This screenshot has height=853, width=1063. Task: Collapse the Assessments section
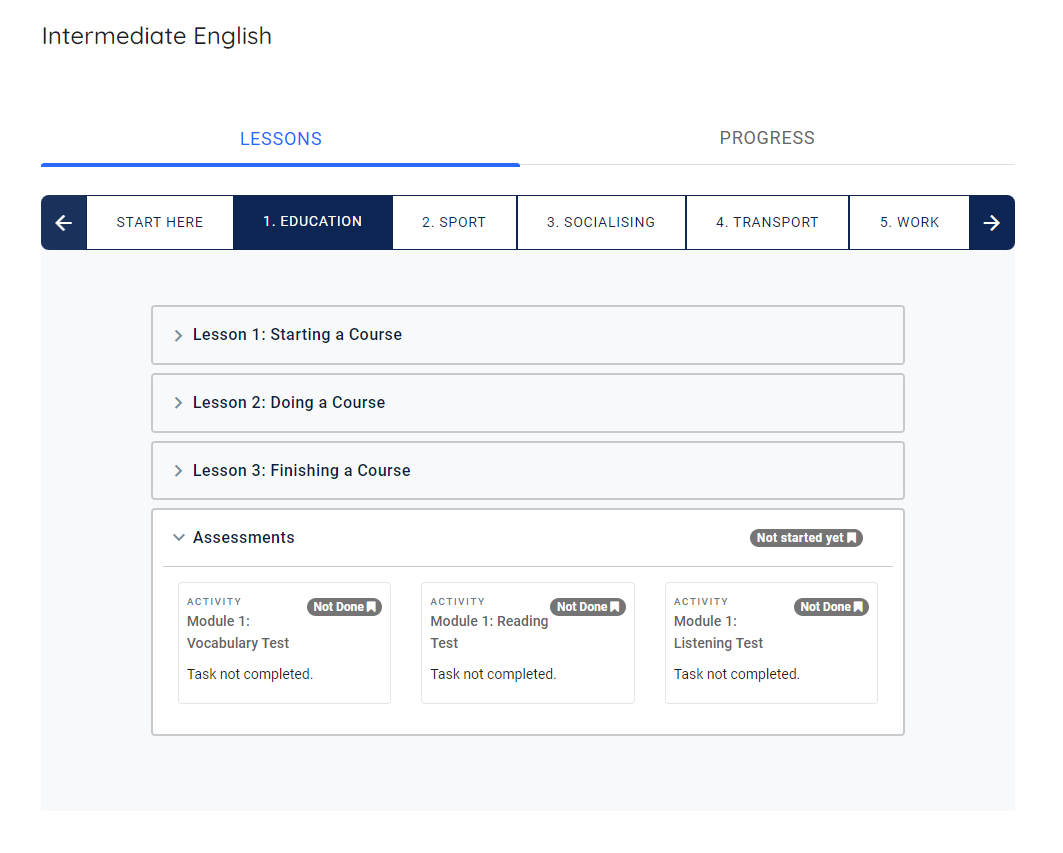click(244, 537)
